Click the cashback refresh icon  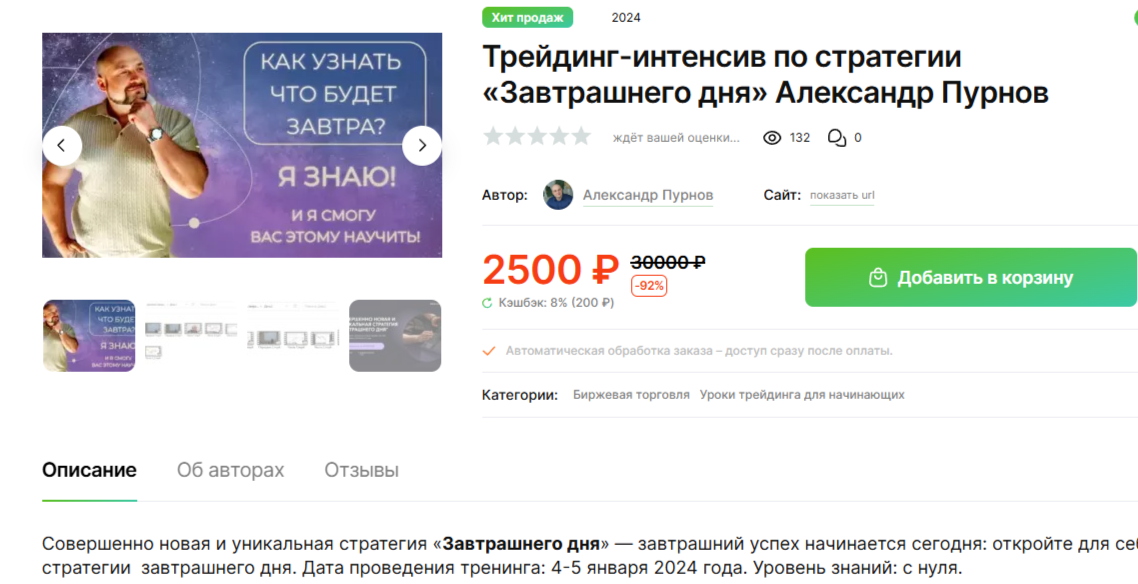pyautogui.click(x=487, y=303)
